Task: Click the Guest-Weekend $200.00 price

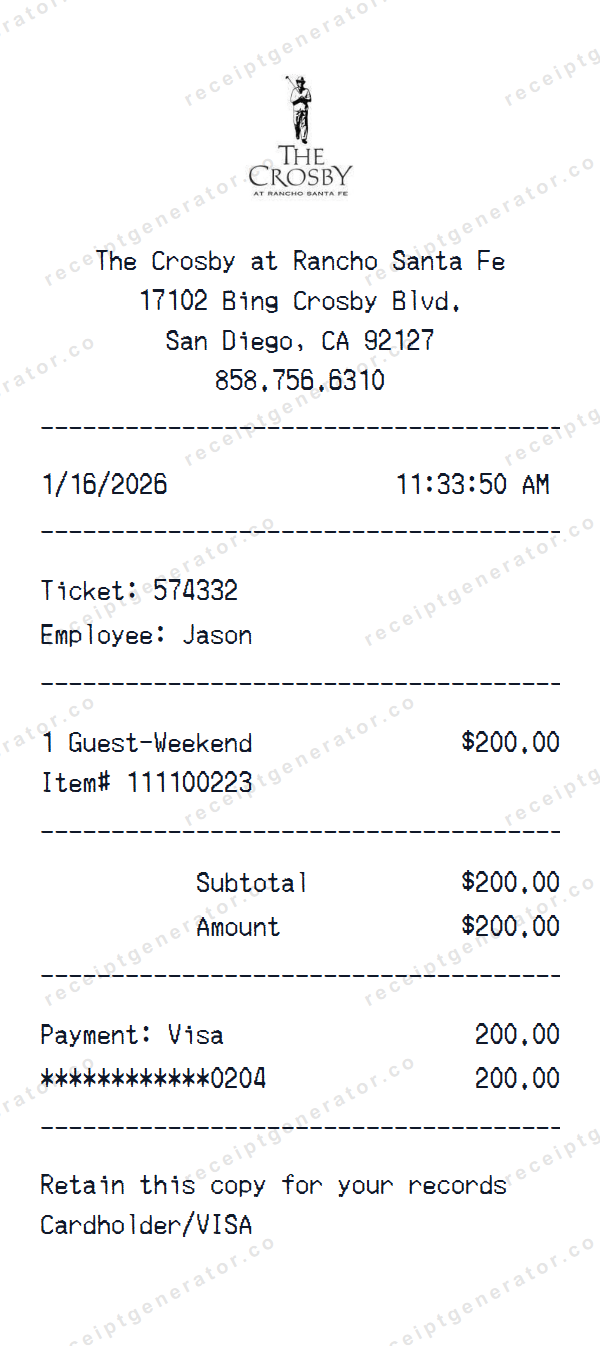Action: (x=510, y=743)
